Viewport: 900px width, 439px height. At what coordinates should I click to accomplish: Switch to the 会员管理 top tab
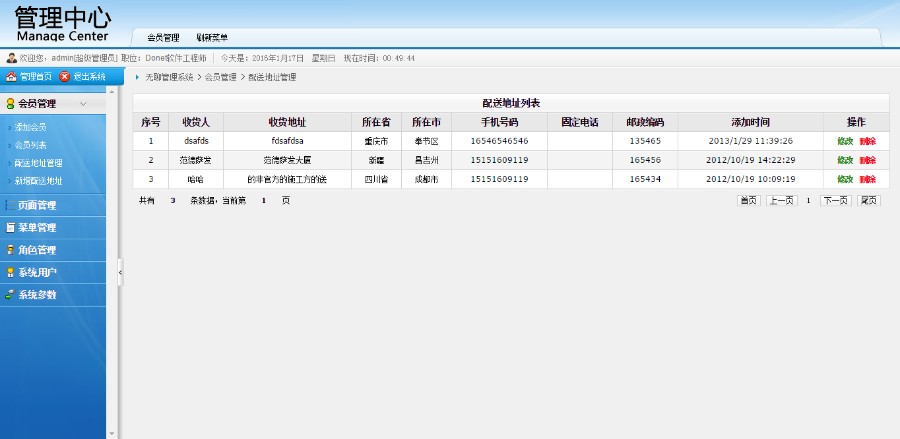coord(163,38)
